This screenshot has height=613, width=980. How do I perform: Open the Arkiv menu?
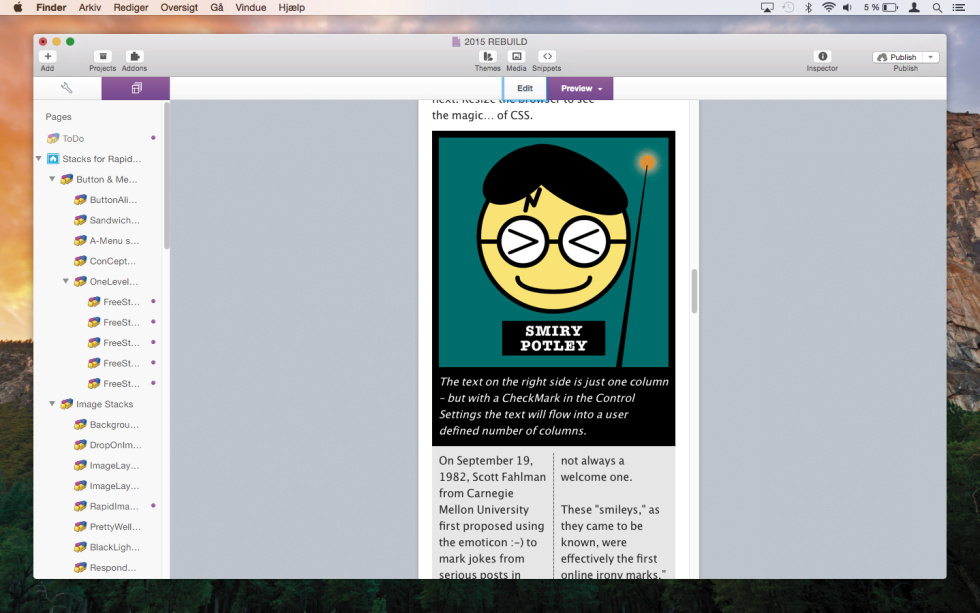(x=90, y=7)
